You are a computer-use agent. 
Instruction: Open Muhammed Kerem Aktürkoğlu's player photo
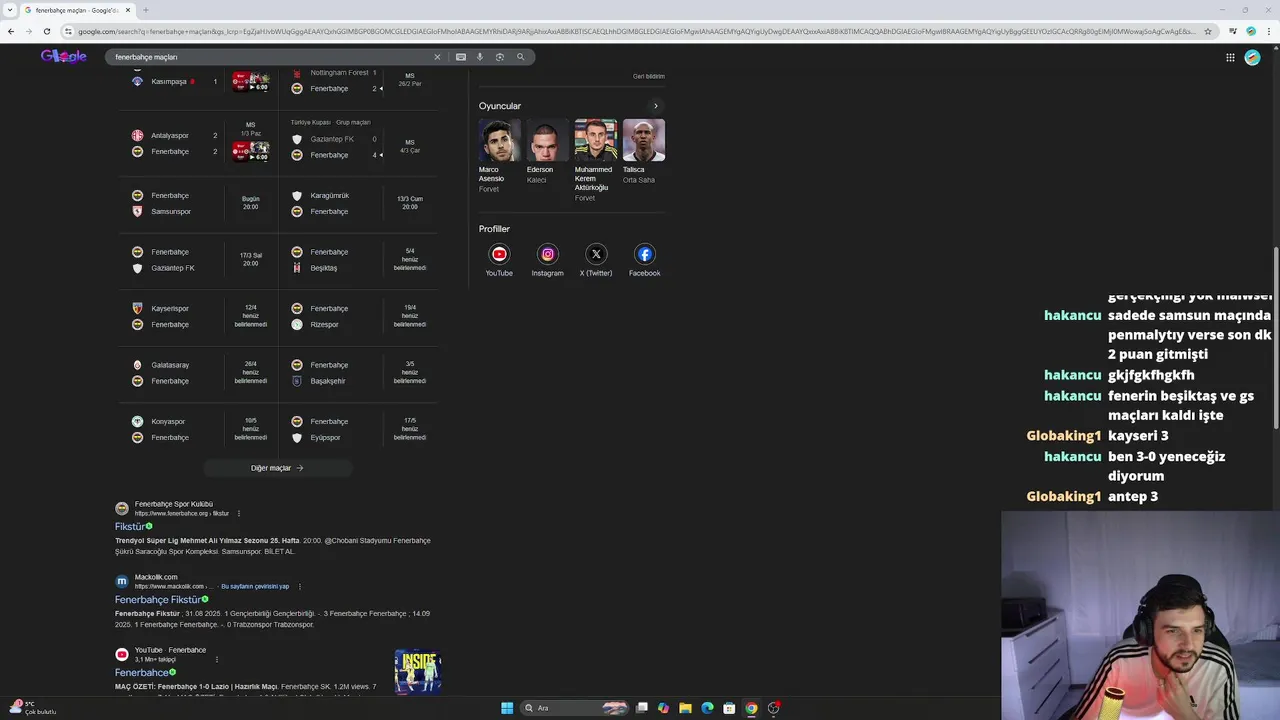(595, 140)
